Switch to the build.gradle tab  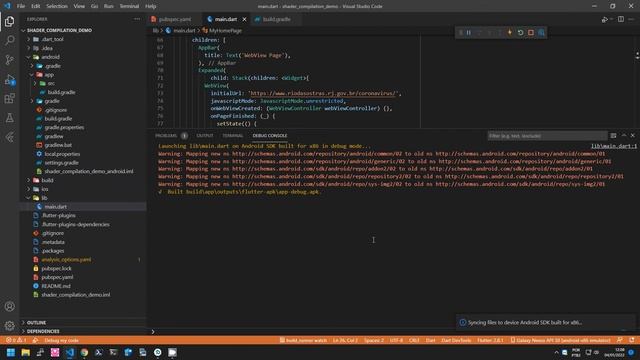[x=276, y=19]
